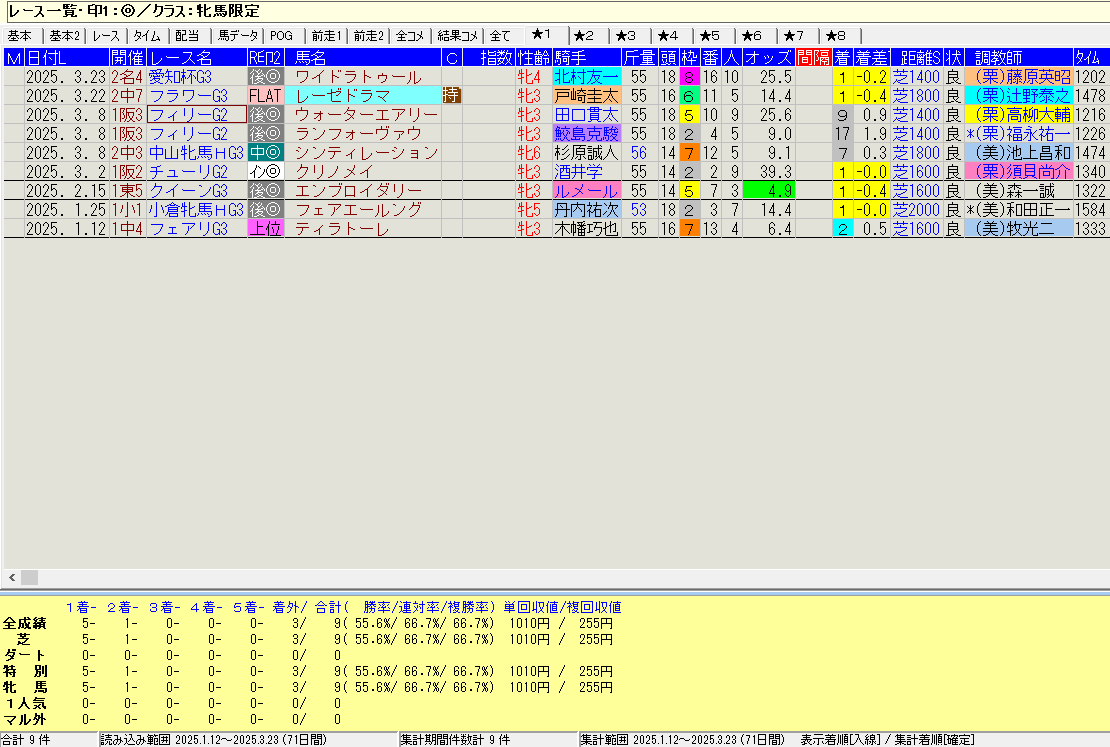Image resolution: width=1110 pixels, height=747 pixels.
Task: Select the 全て tab
Action: (x=501, y=36)
